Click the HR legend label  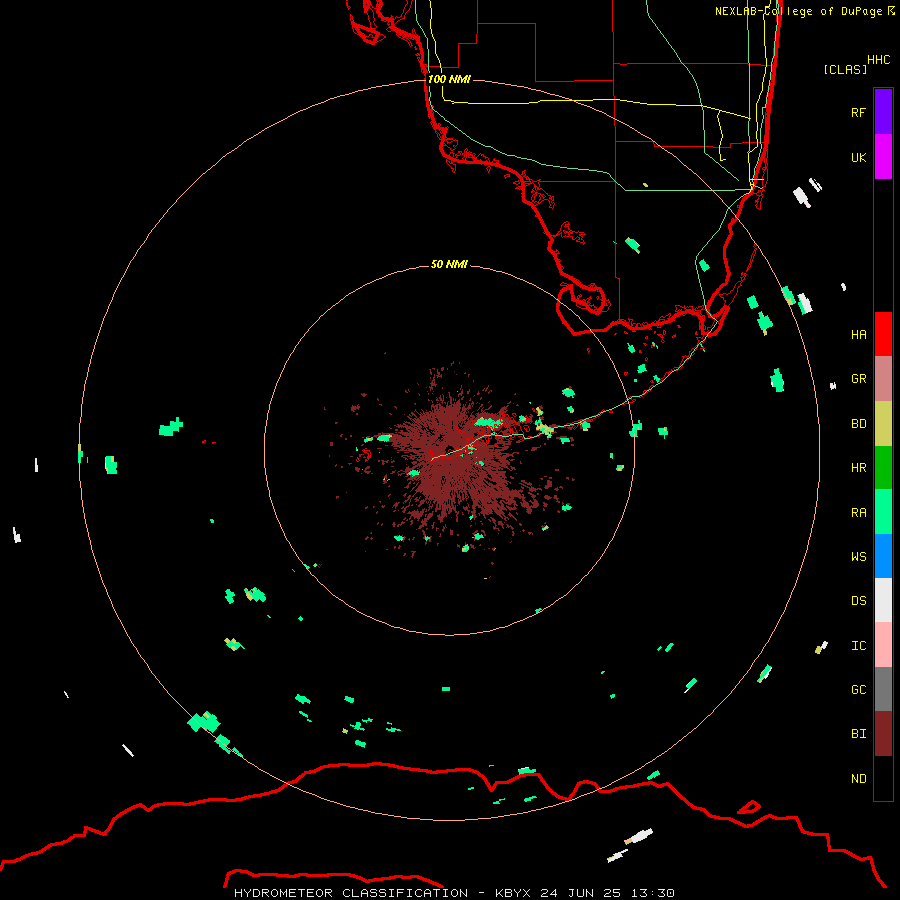coord(858,468)
